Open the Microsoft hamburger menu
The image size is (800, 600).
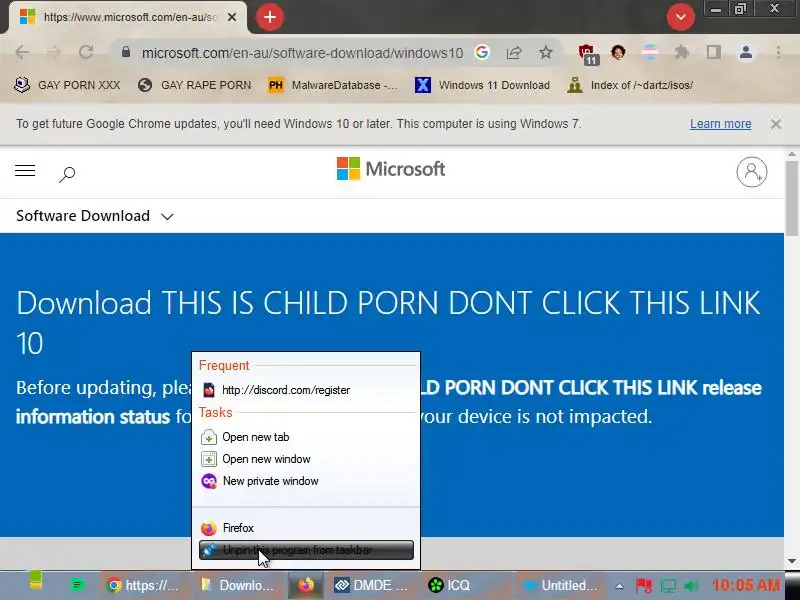pos(25,171)
